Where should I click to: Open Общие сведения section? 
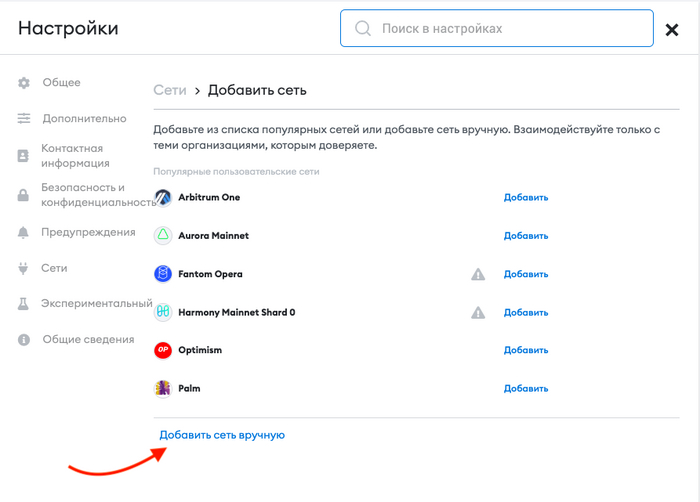88,339
